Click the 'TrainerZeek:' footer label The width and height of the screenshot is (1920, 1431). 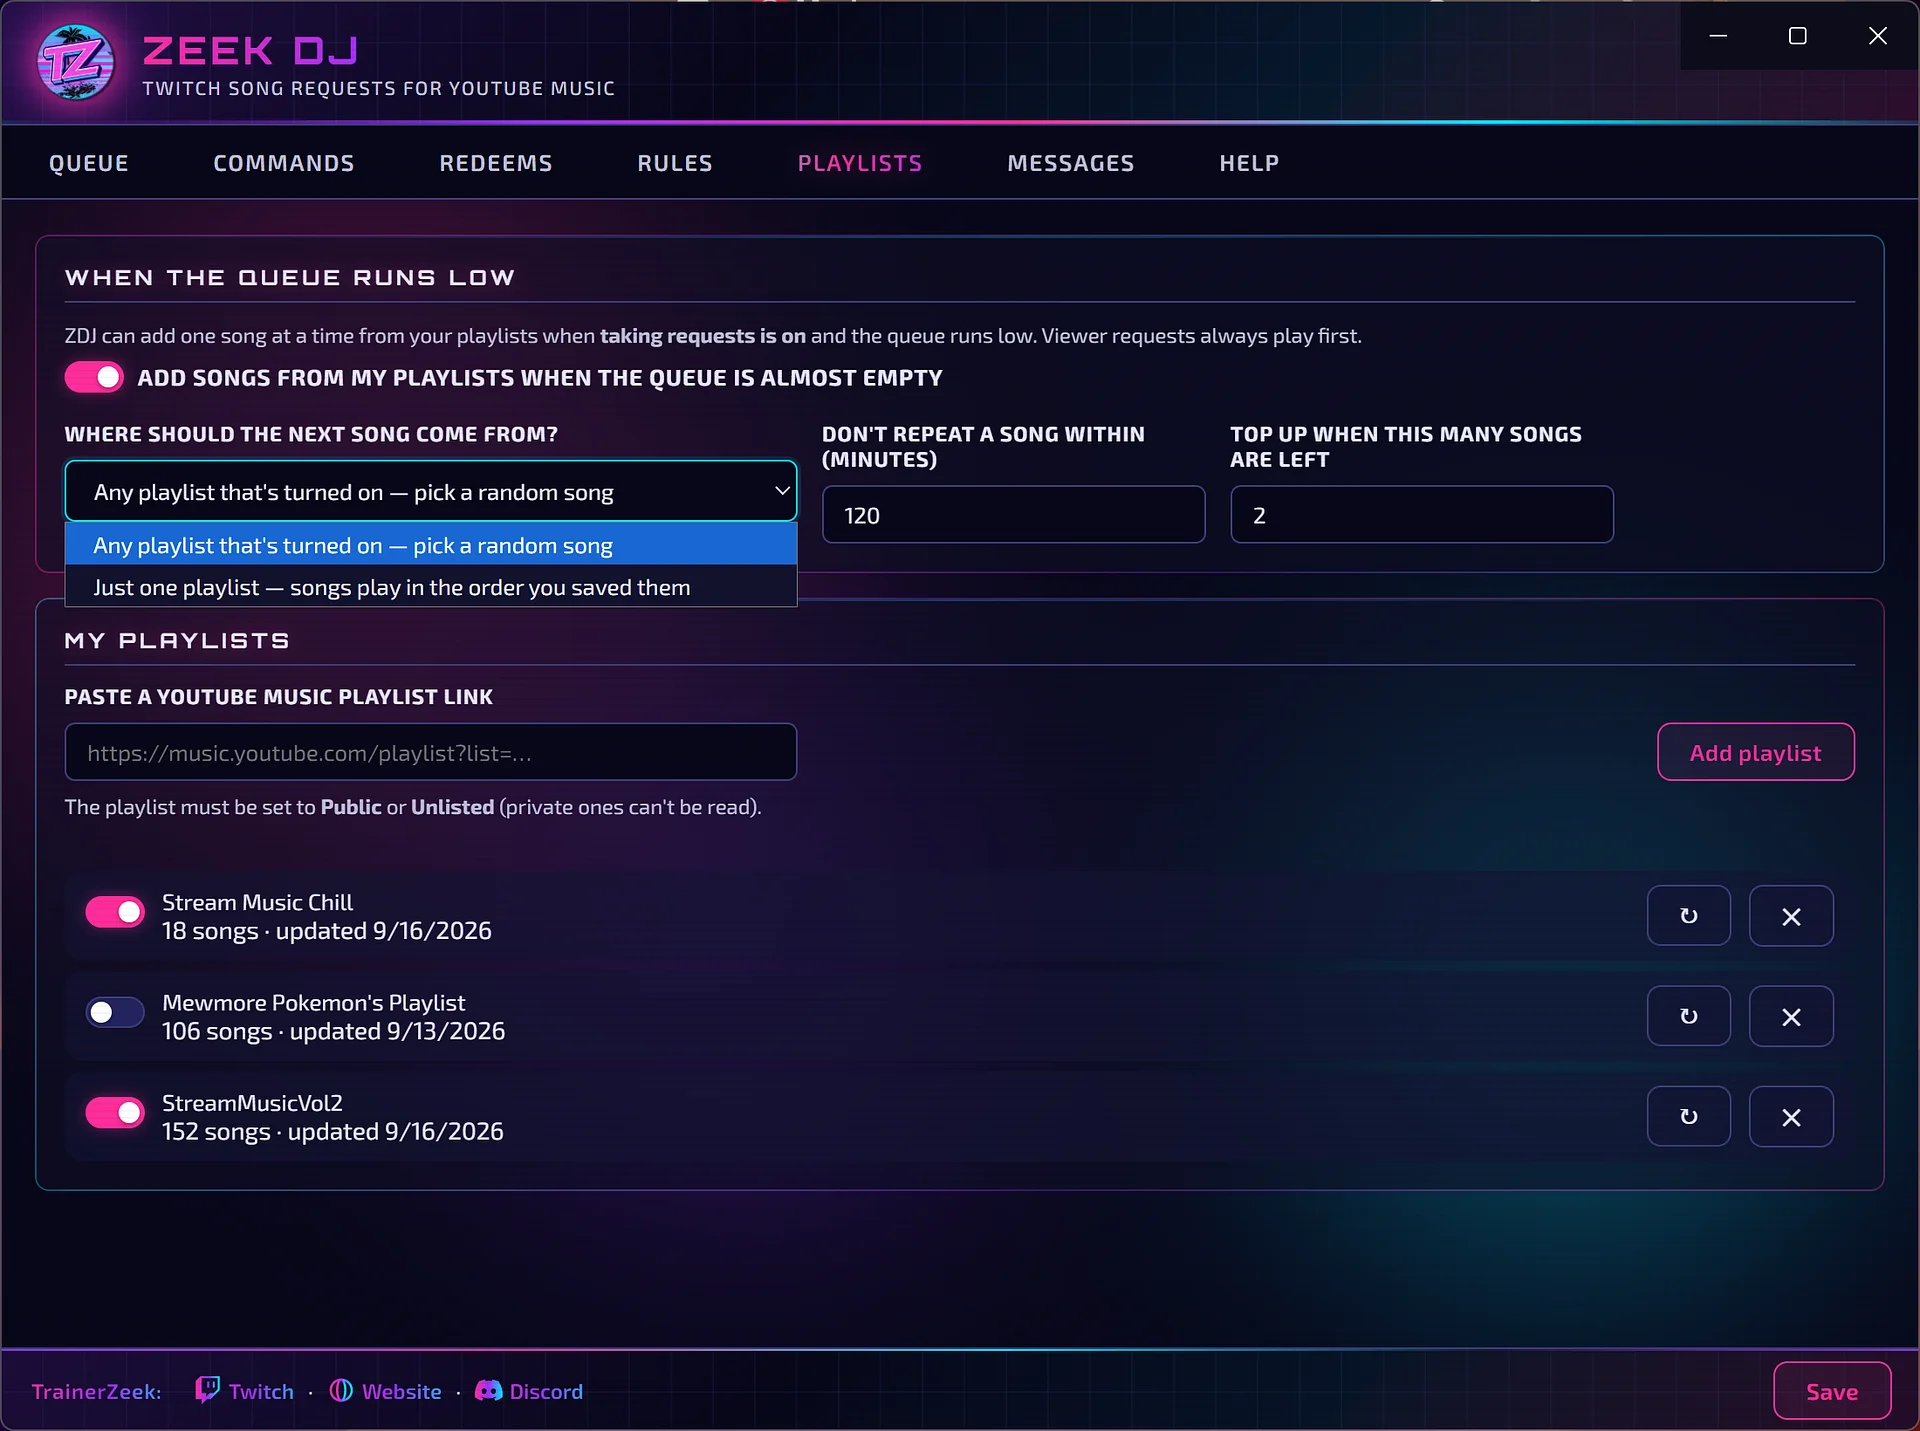pos(96,1391)
